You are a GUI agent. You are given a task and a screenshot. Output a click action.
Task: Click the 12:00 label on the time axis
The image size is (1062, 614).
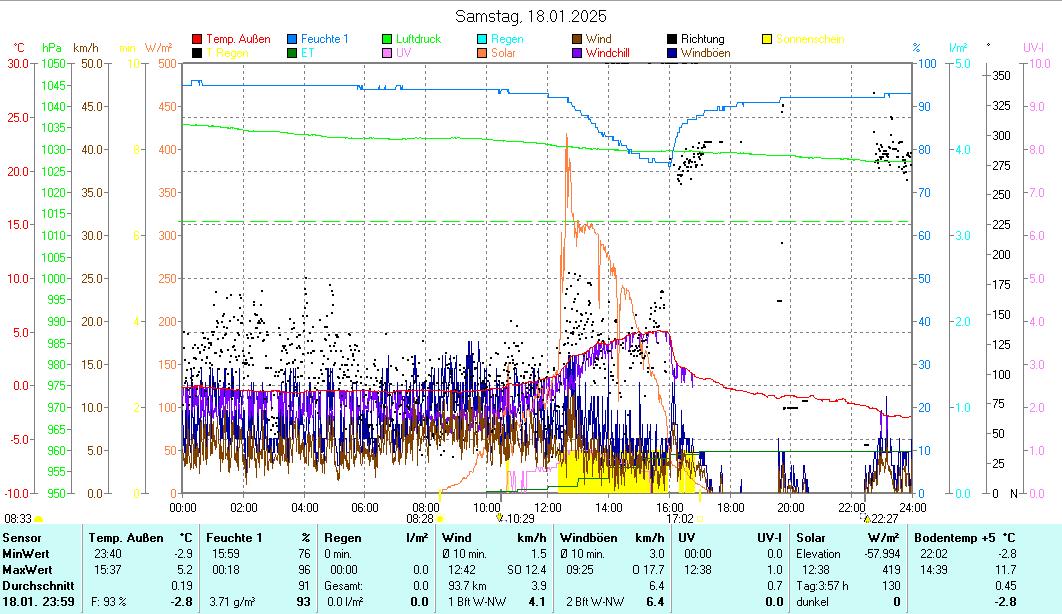pyautogui.click(x=547, y=507)
